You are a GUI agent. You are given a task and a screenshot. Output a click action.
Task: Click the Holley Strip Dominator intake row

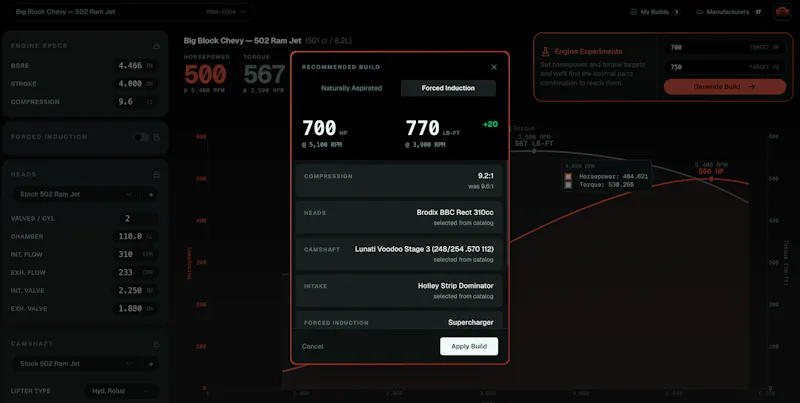(x=399, y=291)
